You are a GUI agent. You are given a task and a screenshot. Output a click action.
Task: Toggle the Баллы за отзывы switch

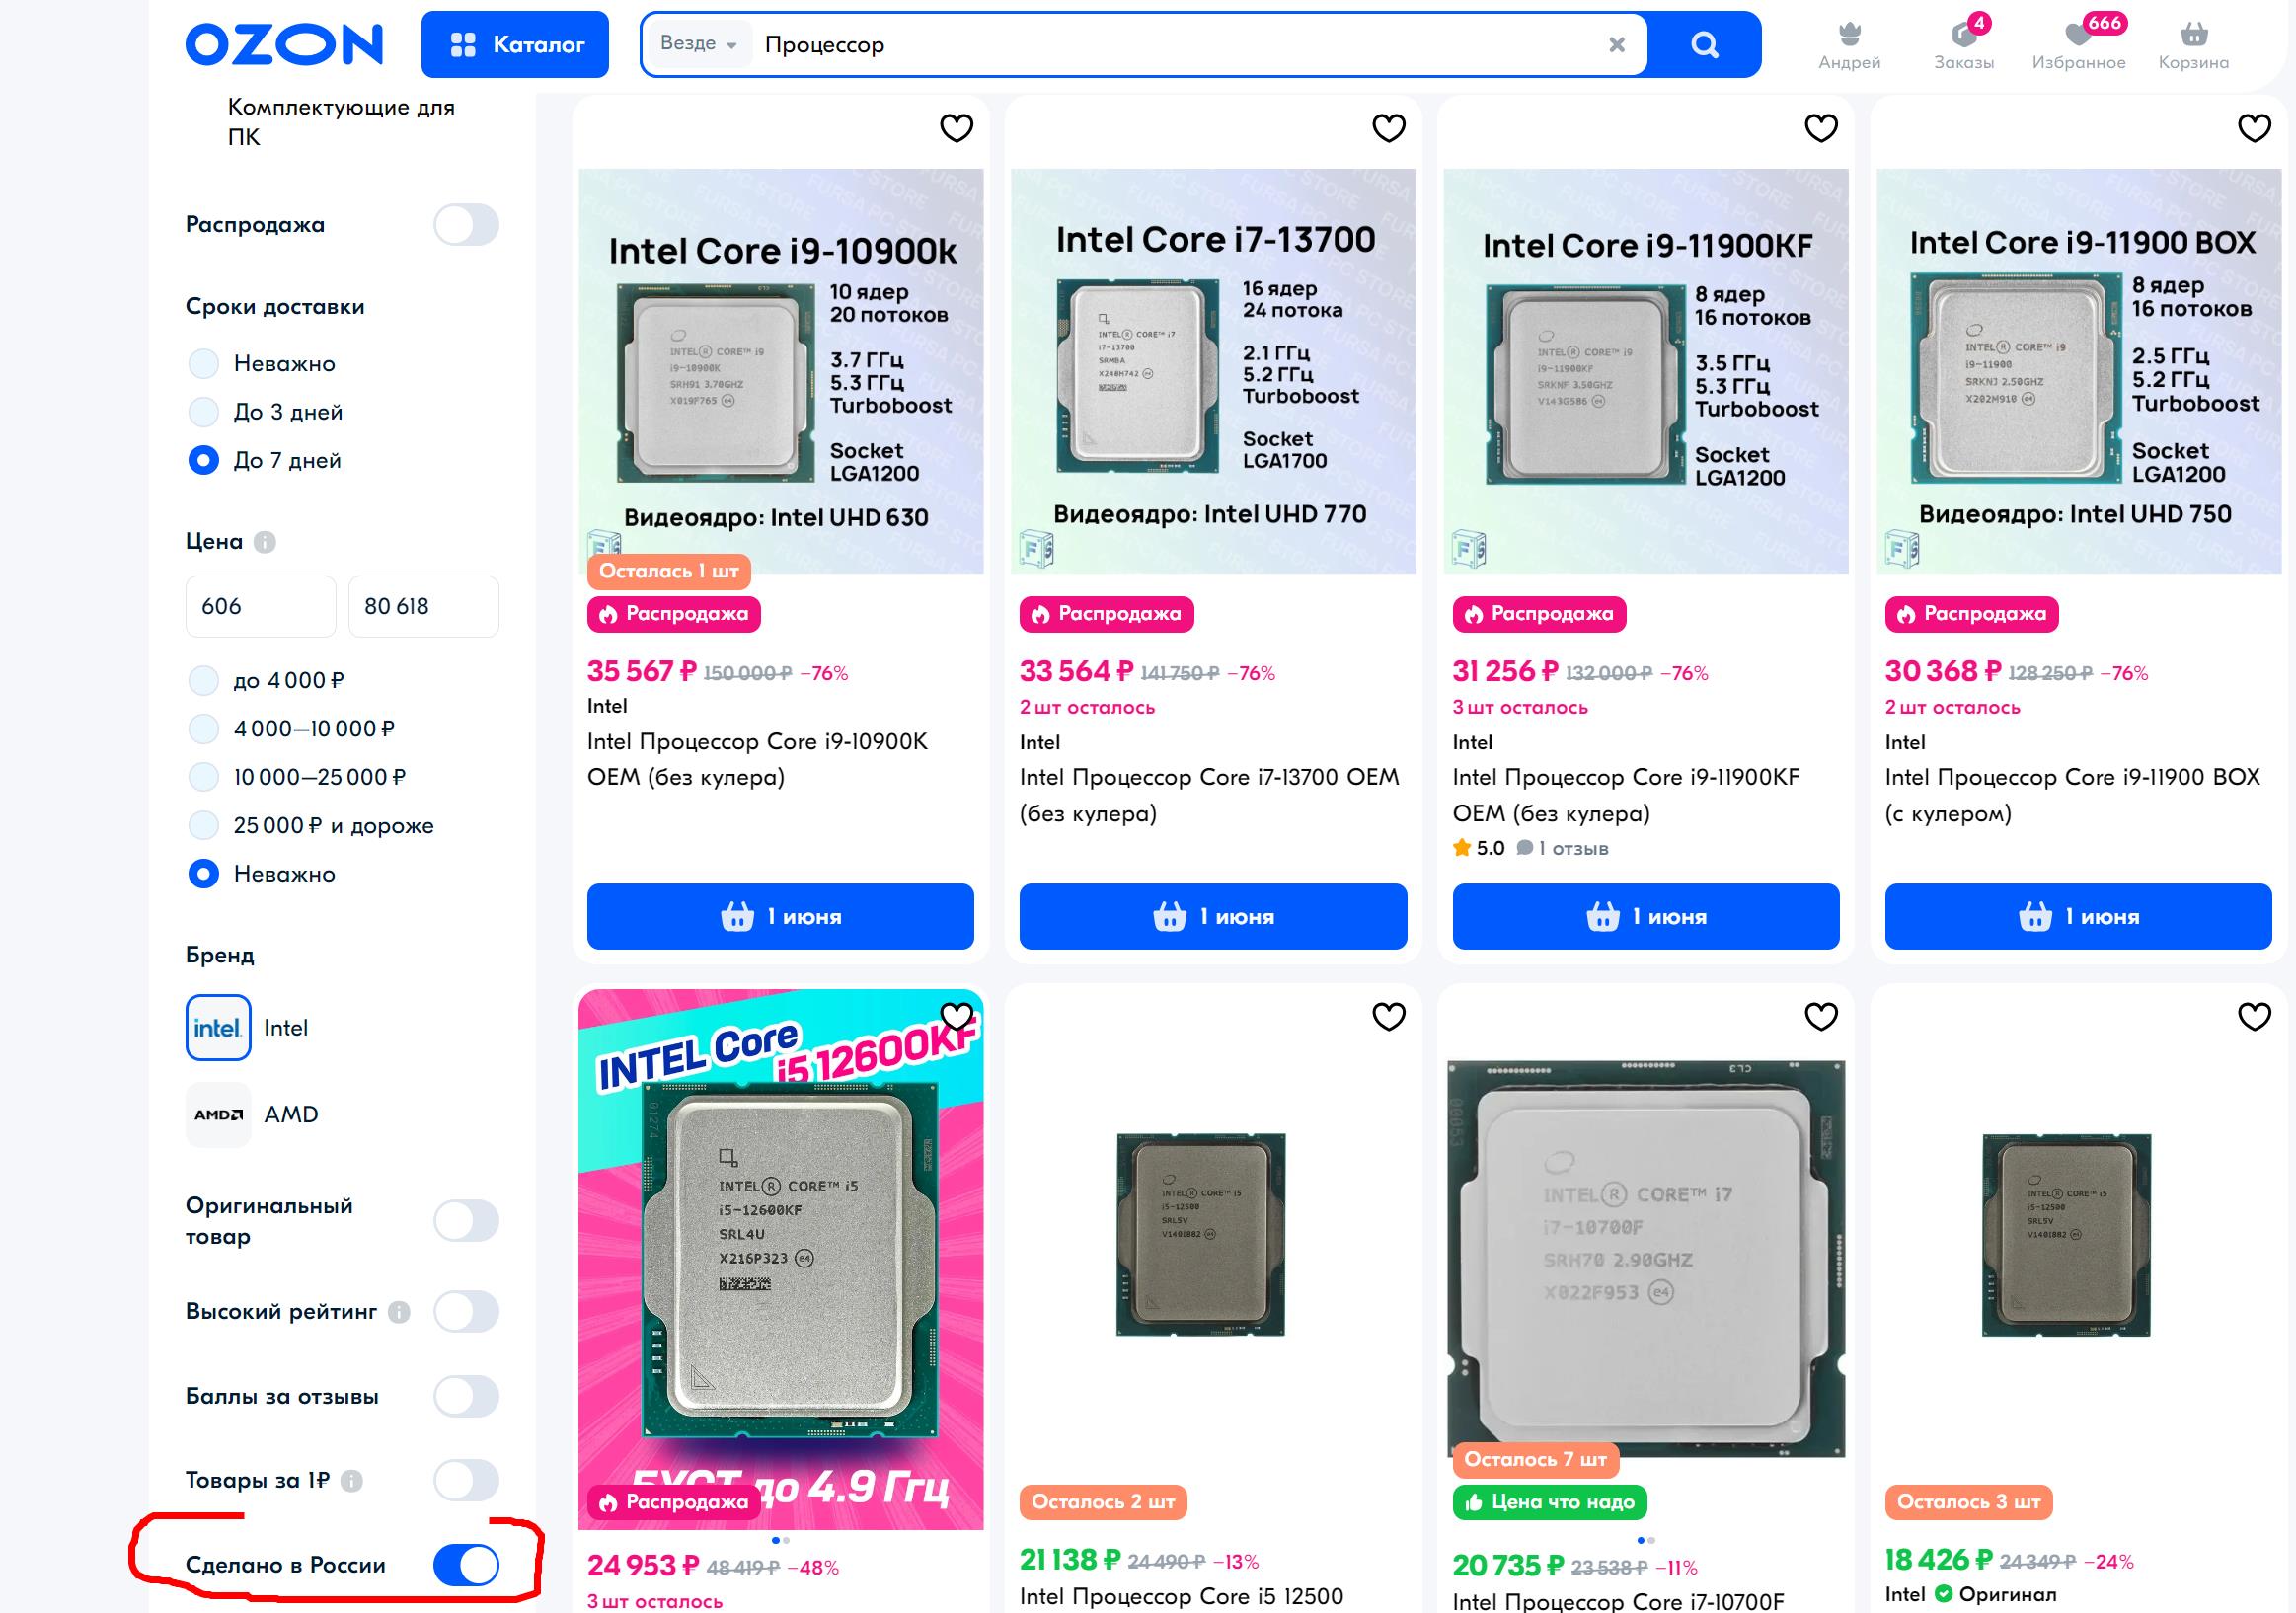point(466,1396)
